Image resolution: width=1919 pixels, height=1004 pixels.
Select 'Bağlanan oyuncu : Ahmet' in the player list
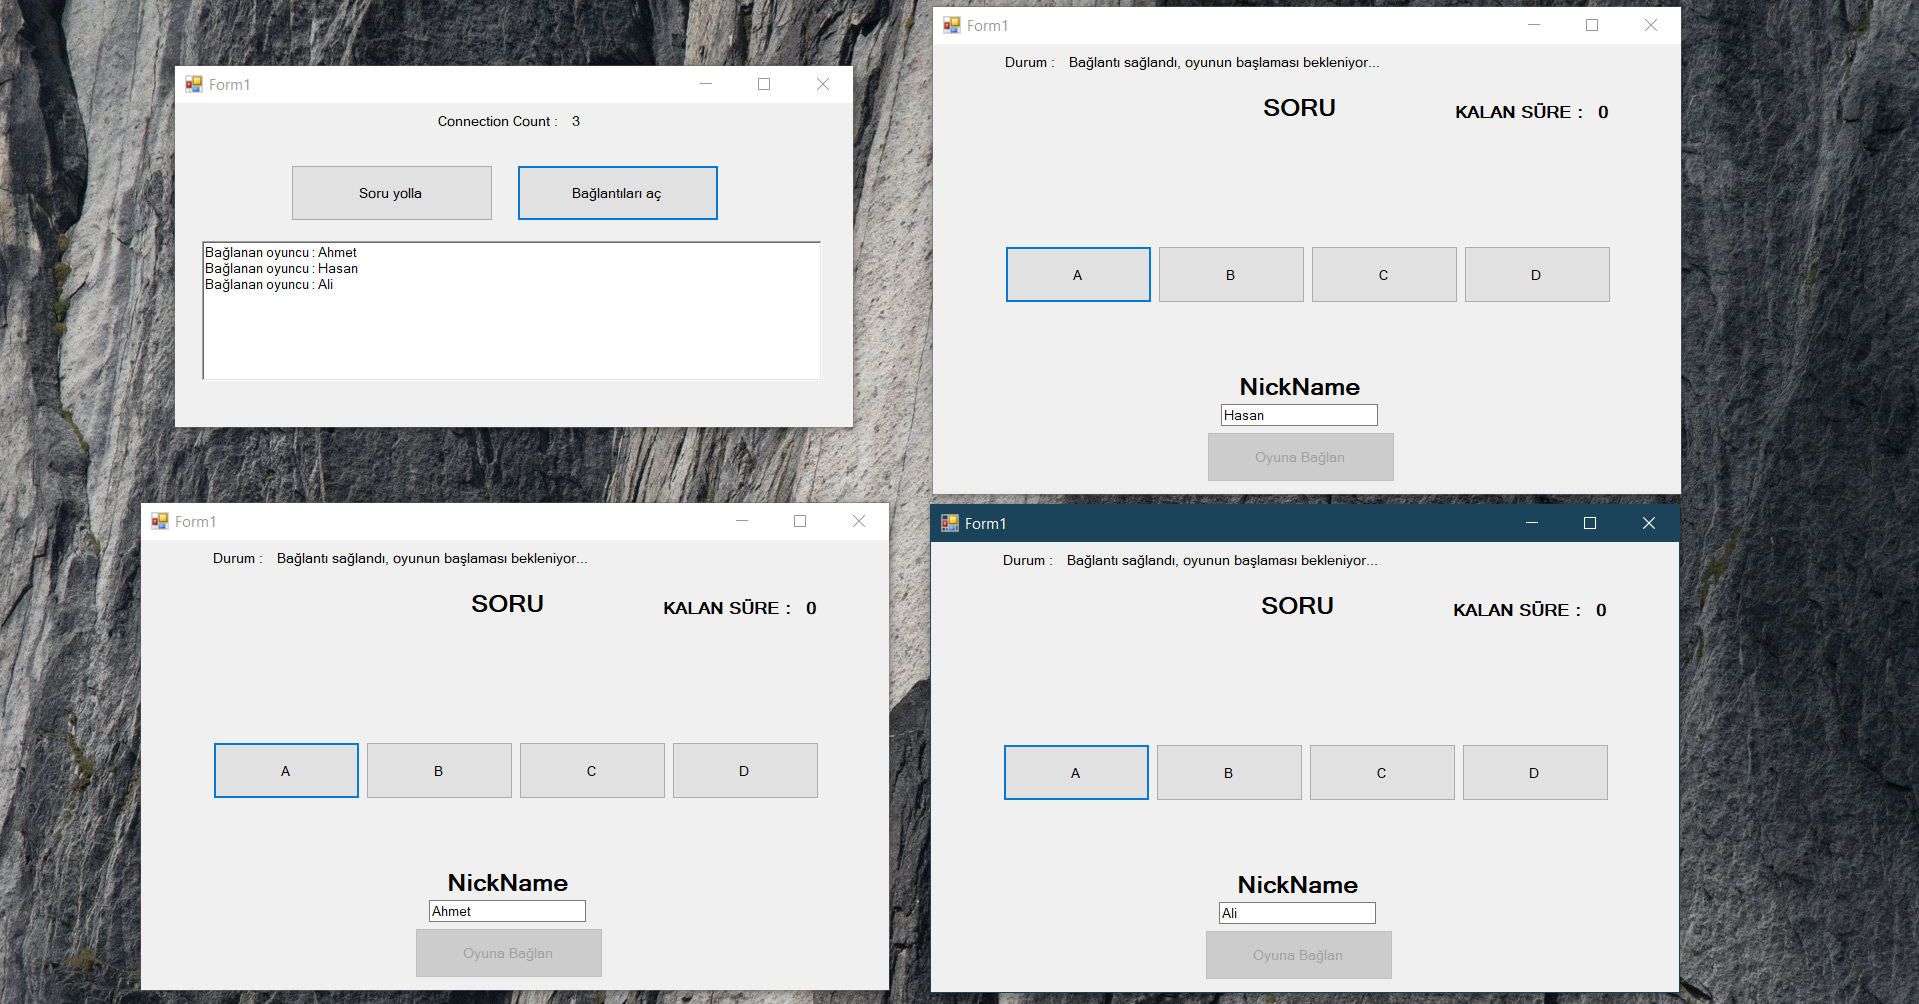[x=281, y=252]
